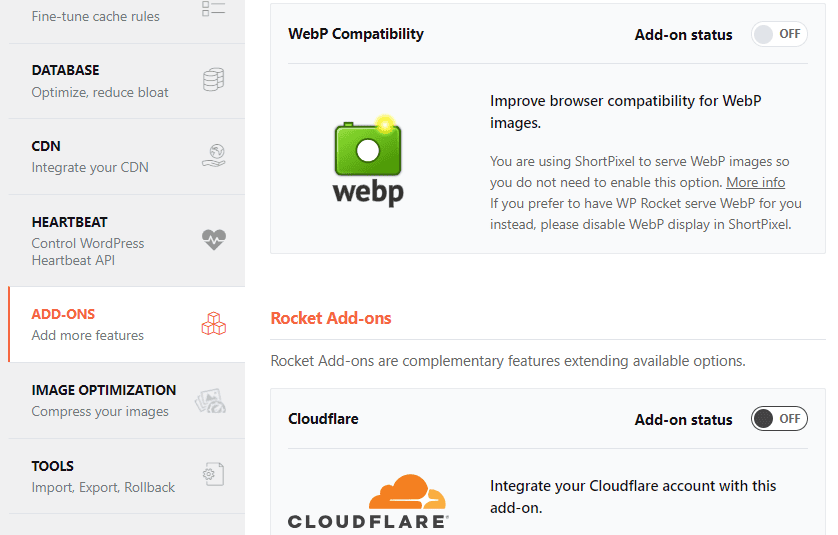
Task: Click the WebP Compatibility heading
Action: [356, 34]
